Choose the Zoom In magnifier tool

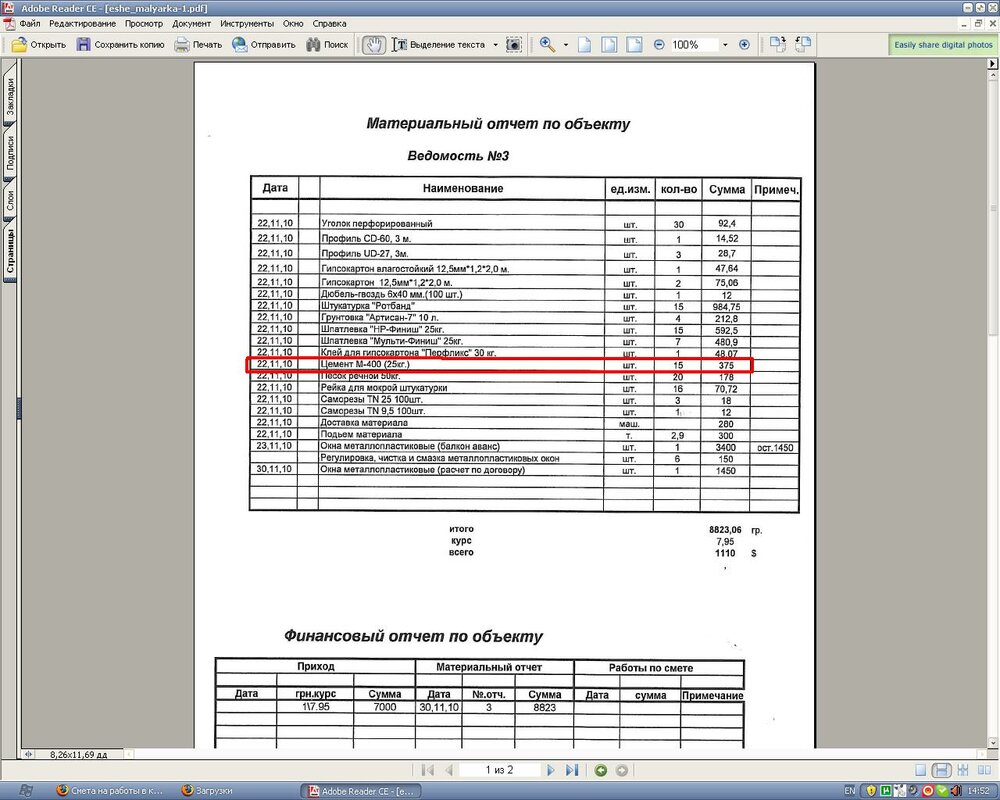(x=547, y=45)
